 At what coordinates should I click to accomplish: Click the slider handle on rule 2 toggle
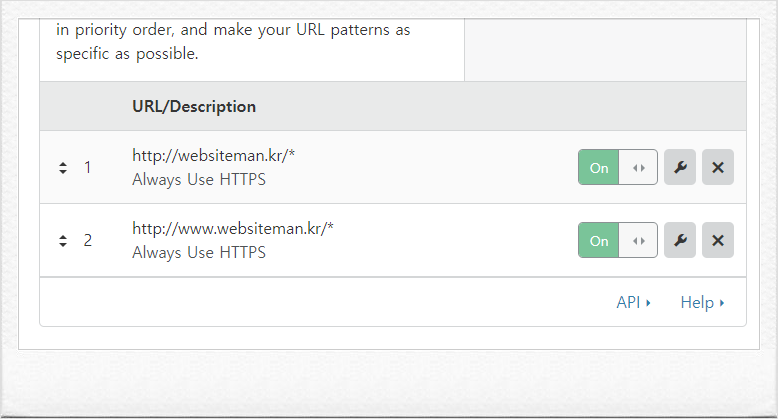coord(639,240)
